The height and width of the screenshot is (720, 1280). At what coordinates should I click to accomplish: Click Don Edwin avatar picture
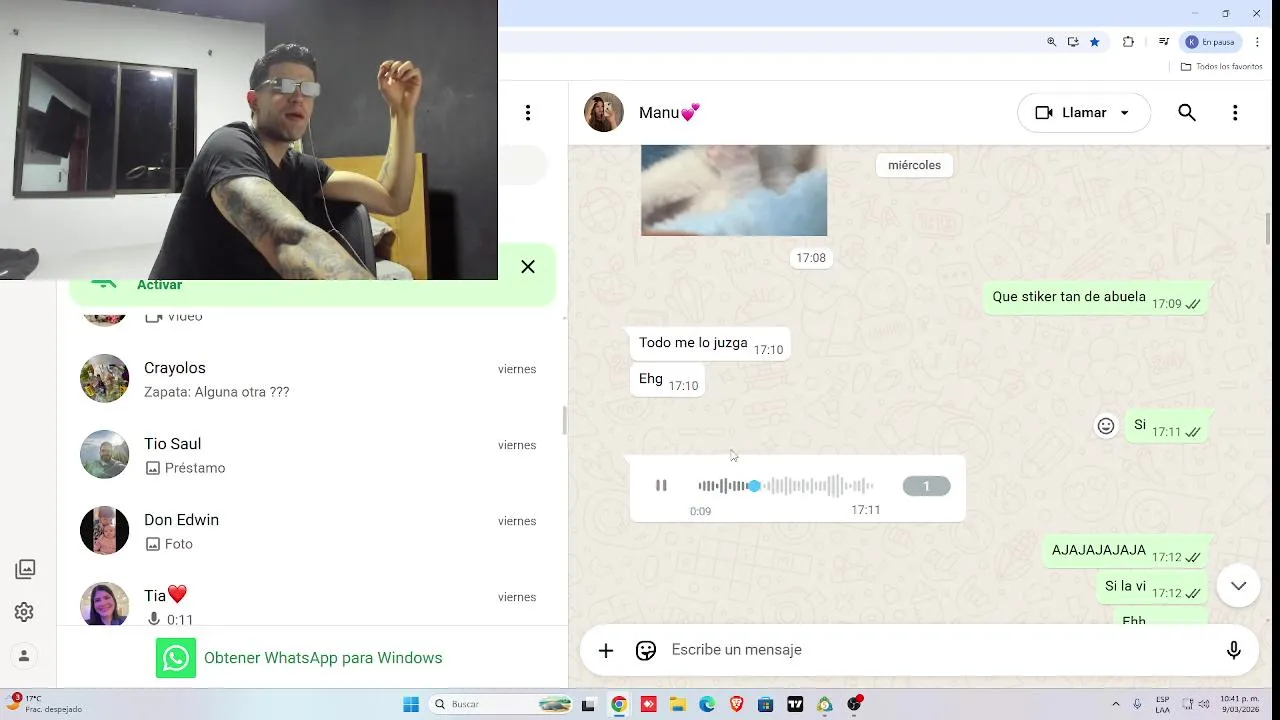point(105,531)
